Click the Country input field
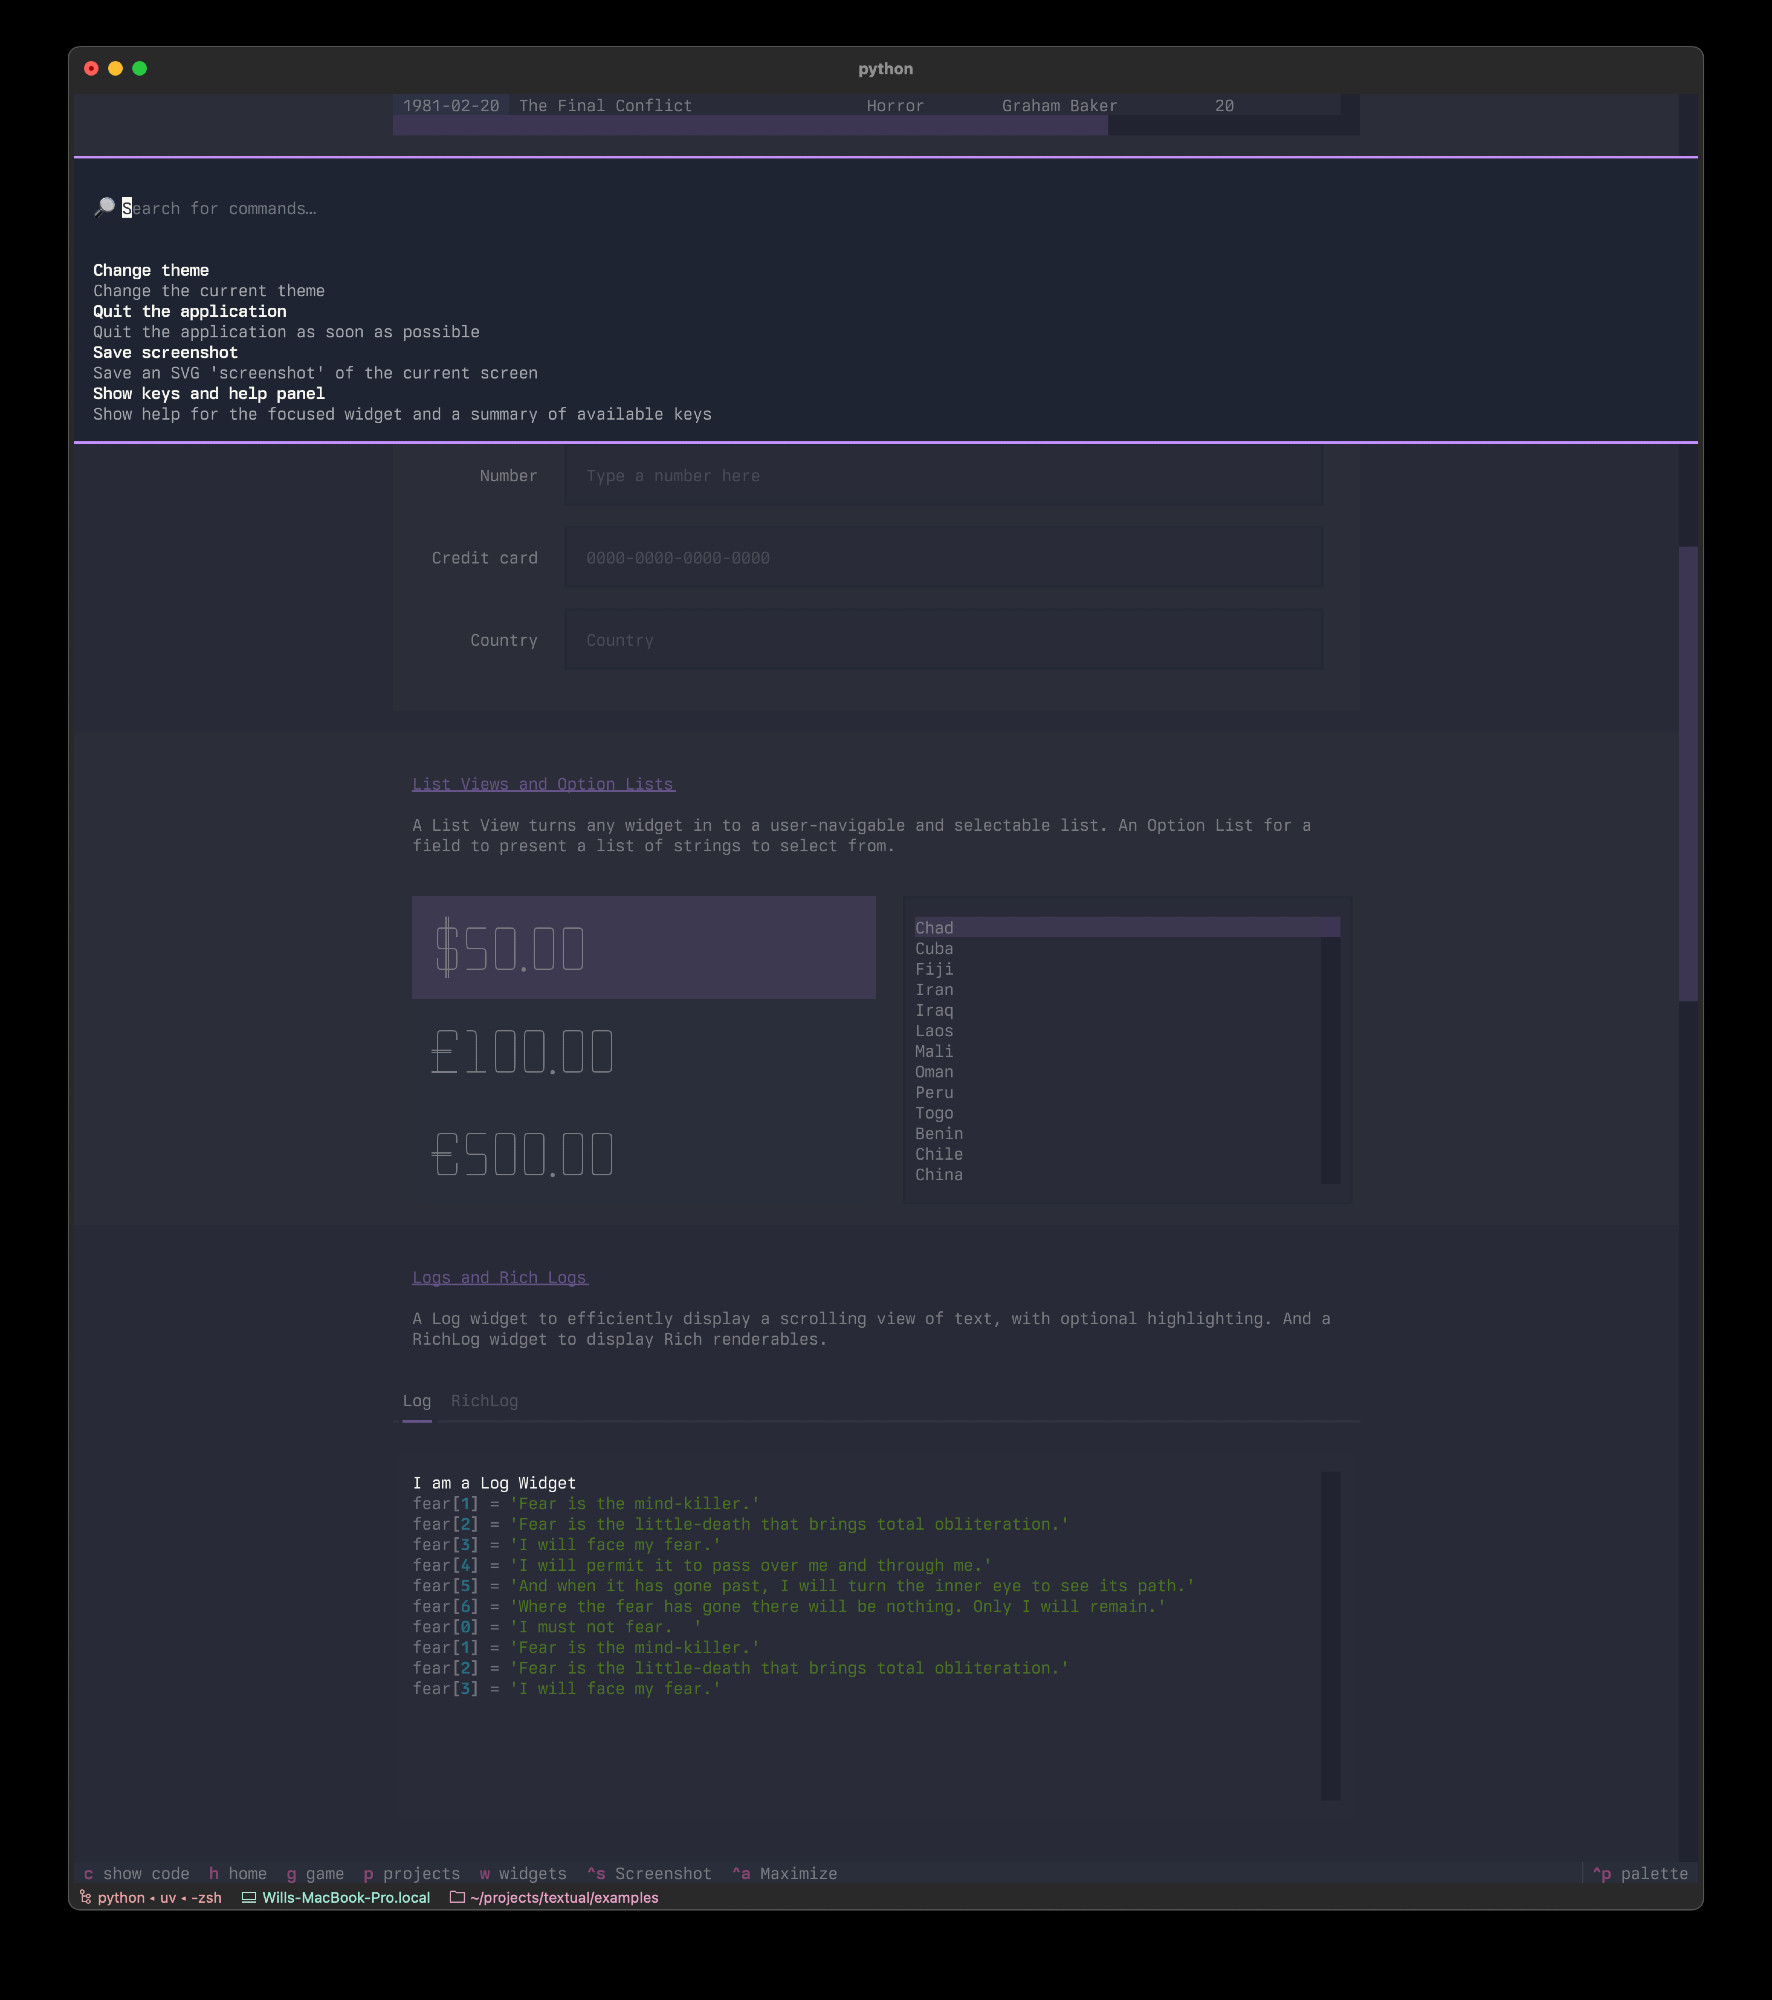 [x=943, y=640]
